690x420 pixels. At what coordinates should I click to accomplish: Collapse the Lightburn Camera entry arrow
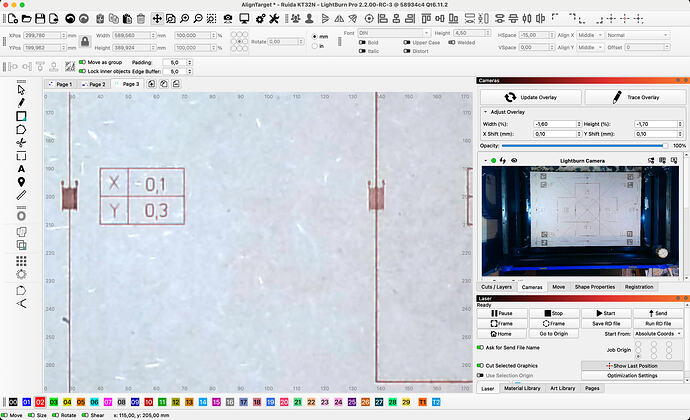point(485,161)
